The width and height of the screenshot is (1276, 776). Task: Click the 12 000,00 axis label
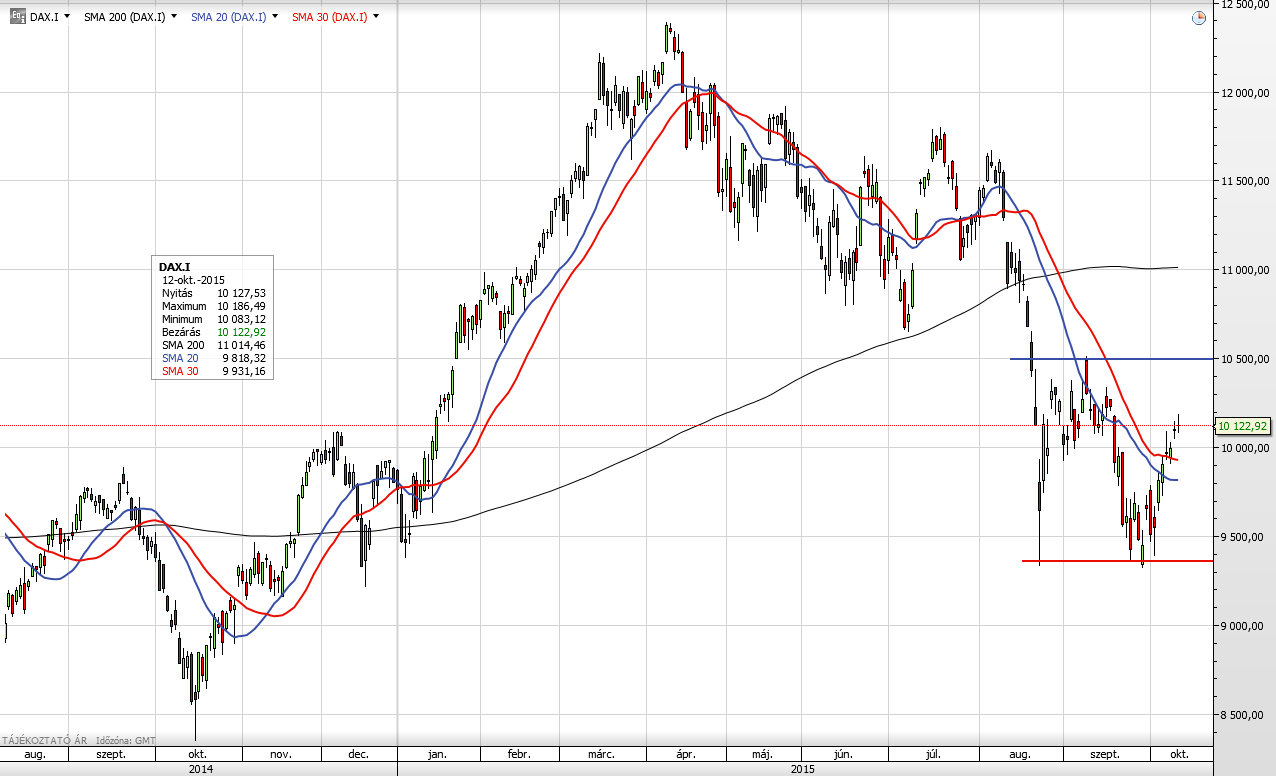(x=1245, y=93)
